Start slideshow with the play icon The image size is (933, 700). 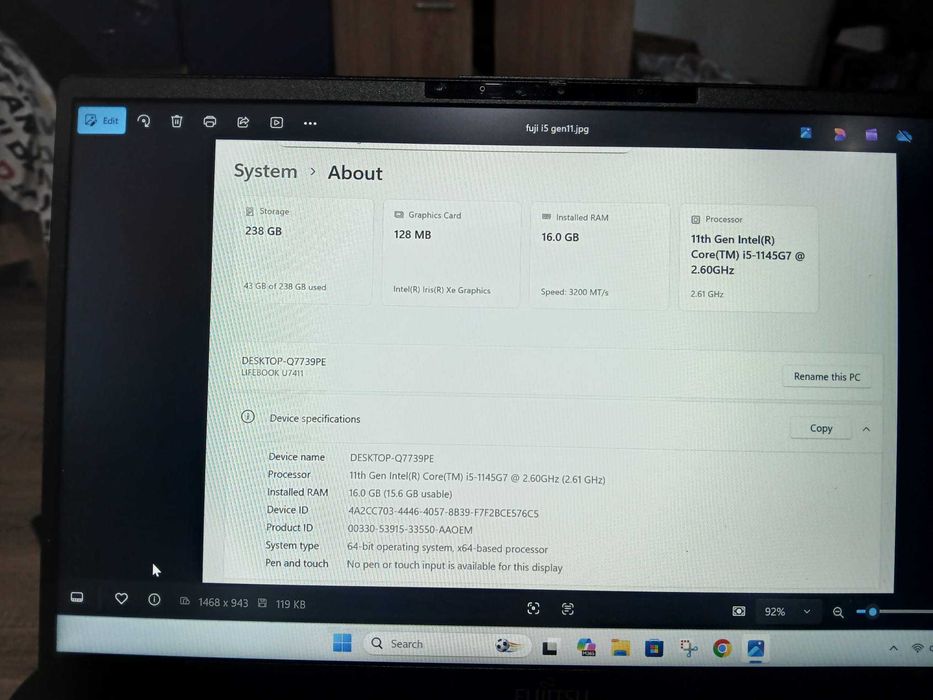click(x=276, y=123)
